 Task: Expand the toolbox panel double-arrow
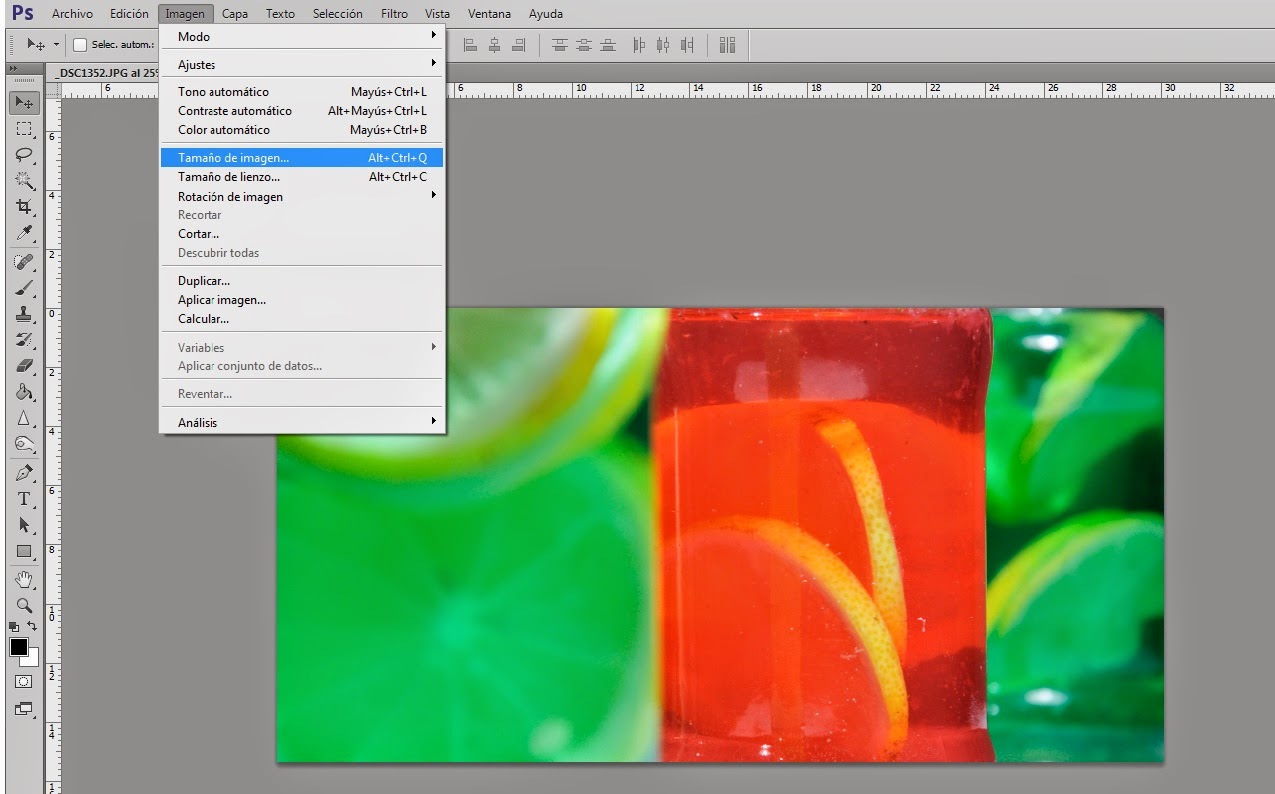12,68
